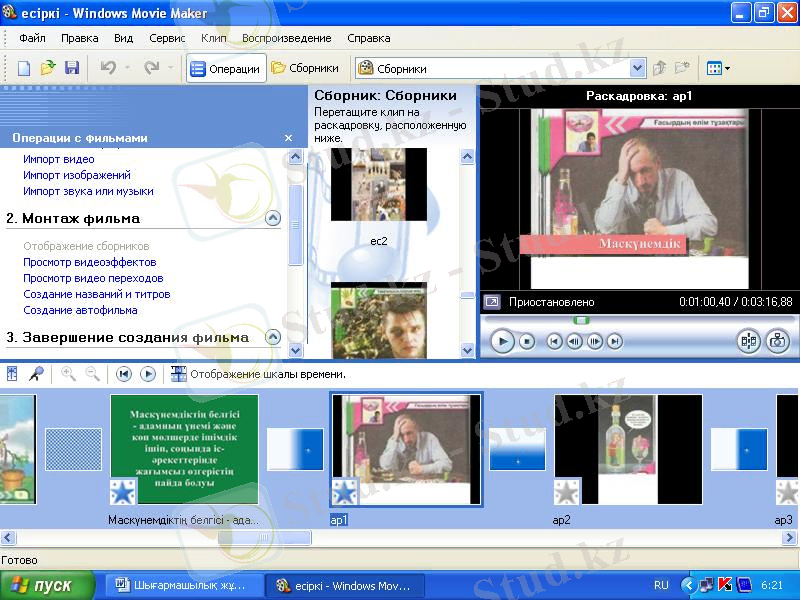Click the preview seek bar slider

point(581,320)
